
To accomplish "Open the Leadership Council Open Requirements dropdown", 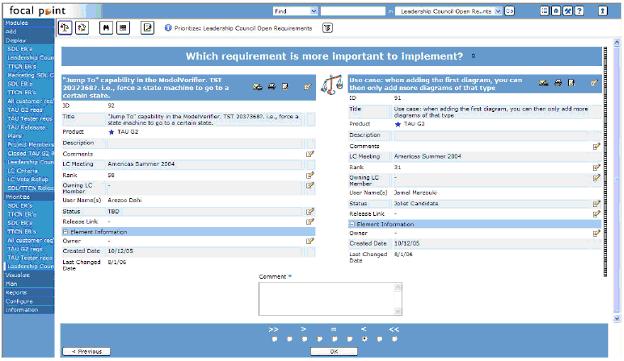I will [448, 11].
